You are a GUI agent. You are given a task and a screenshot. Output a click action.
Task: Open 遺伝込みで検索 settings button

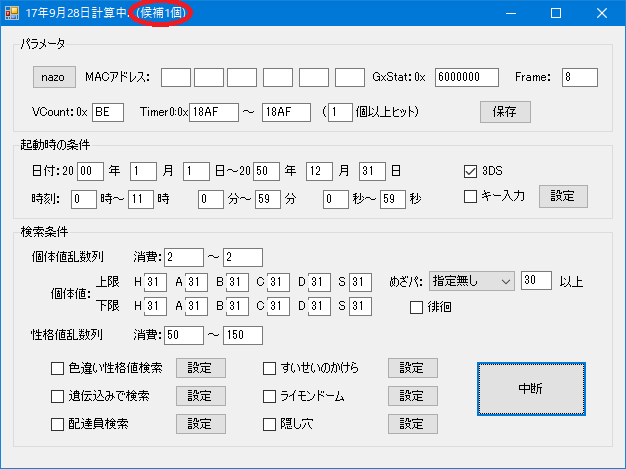[200, 396]
